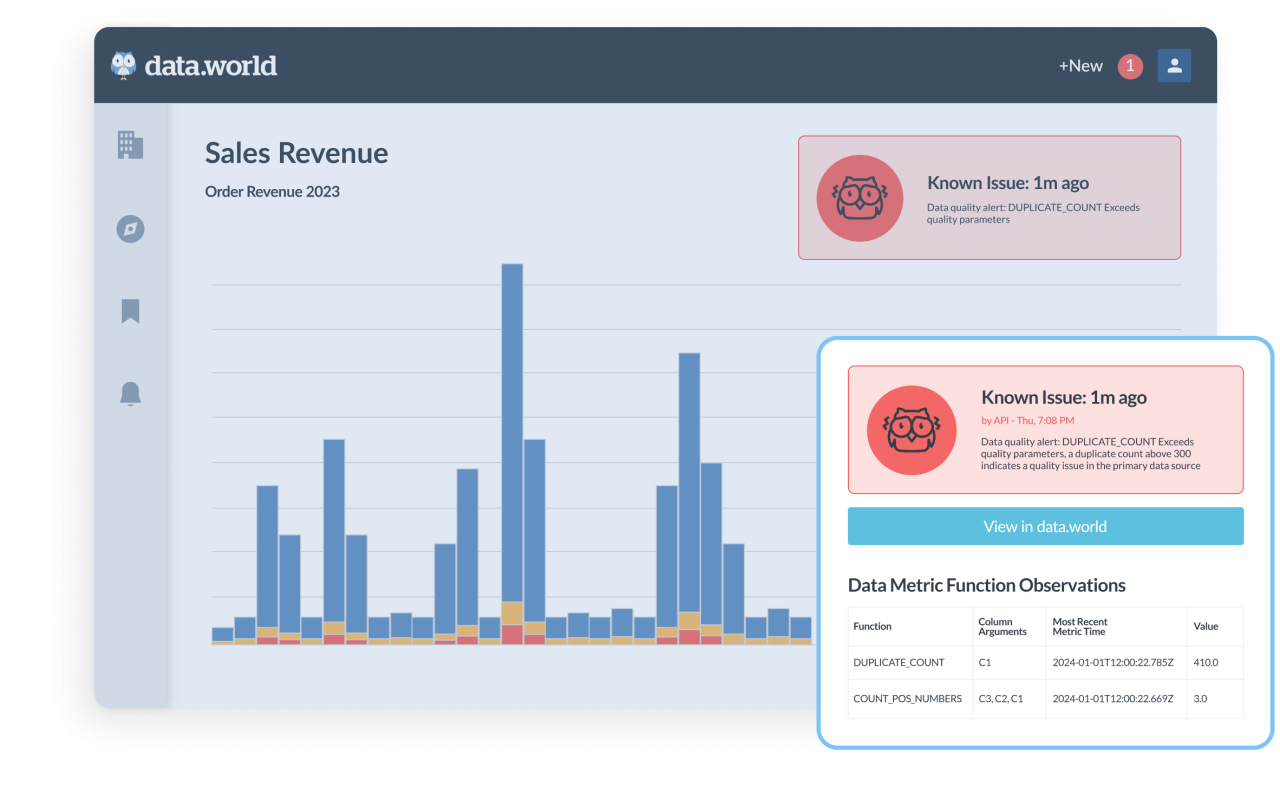Click the Function column header

point(872,627)
